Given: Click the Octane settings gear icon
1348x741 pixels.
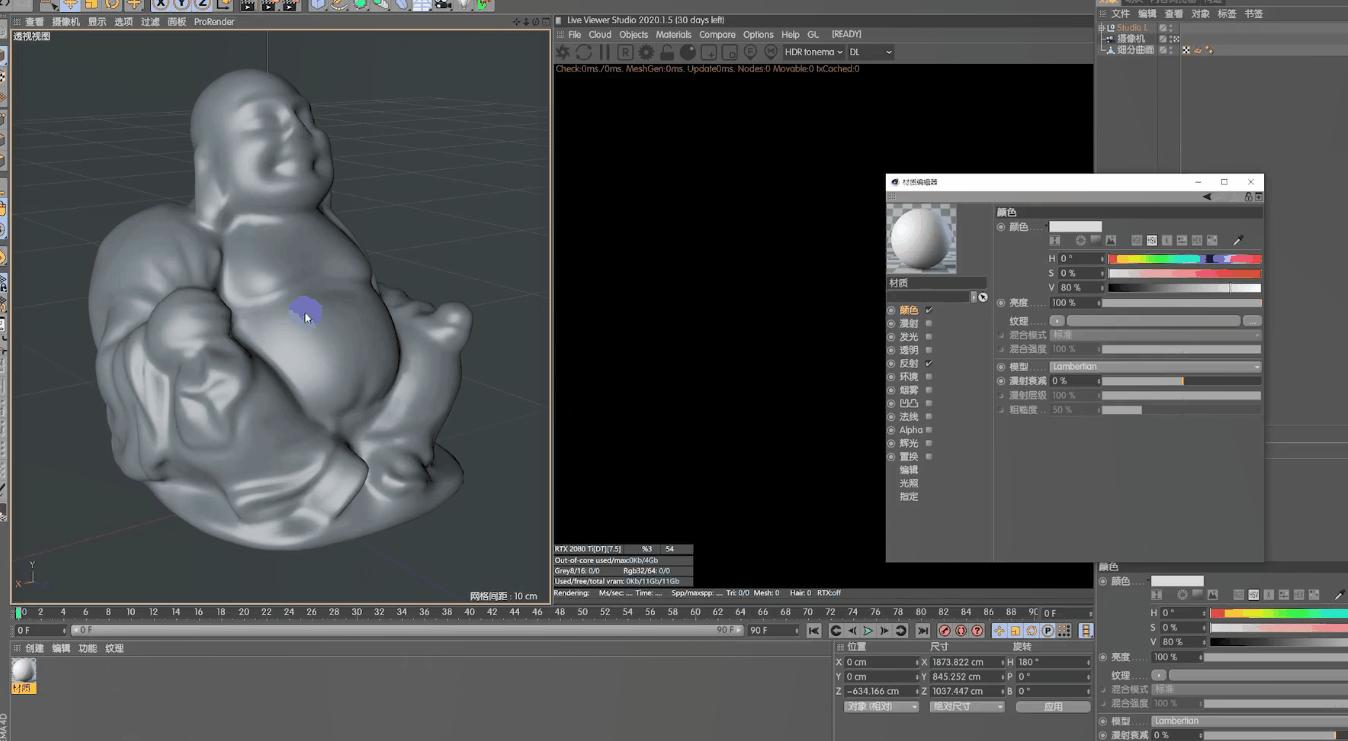Looking at the screenshot, I should pos(646,52).
